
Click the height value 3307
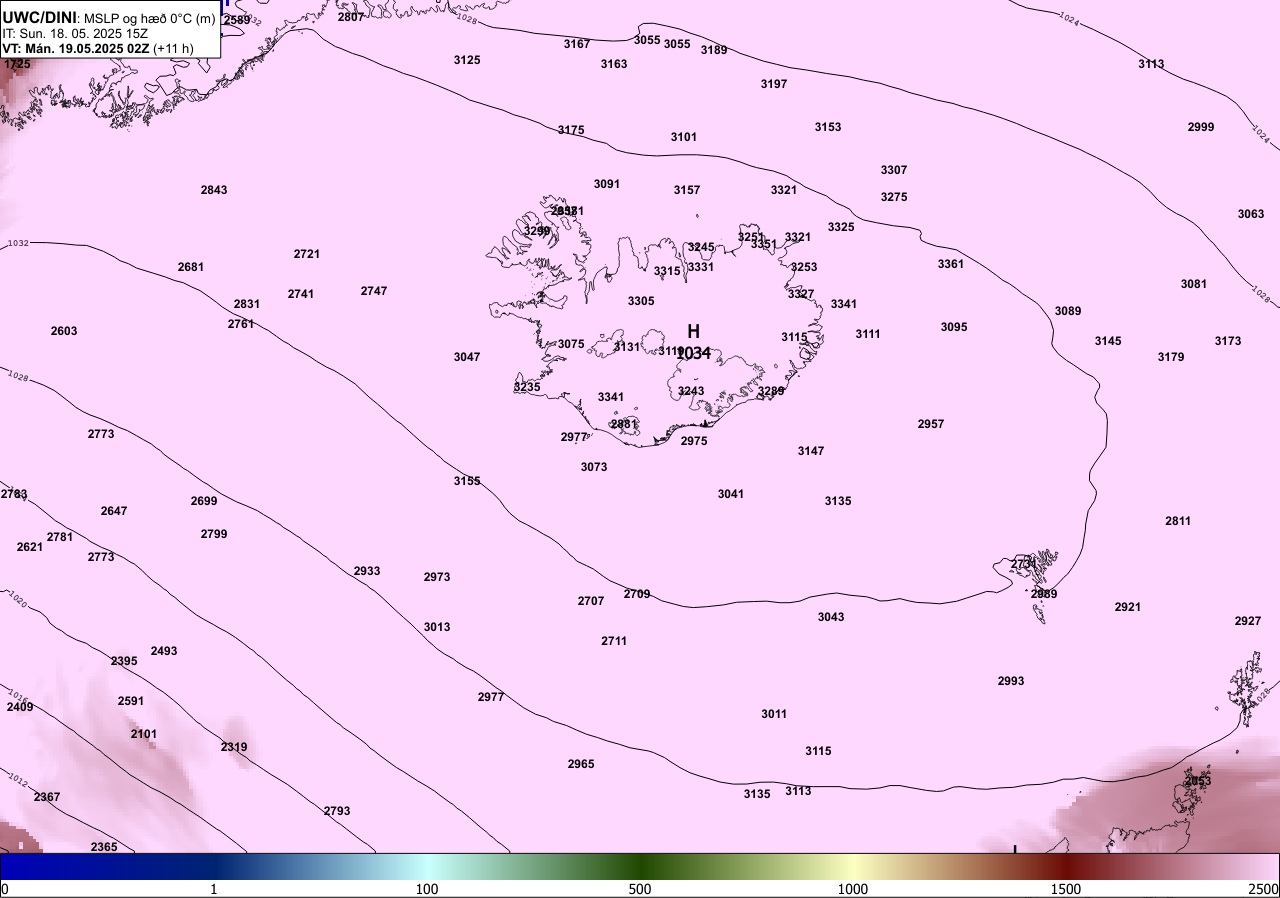click(x=894, y=170)
